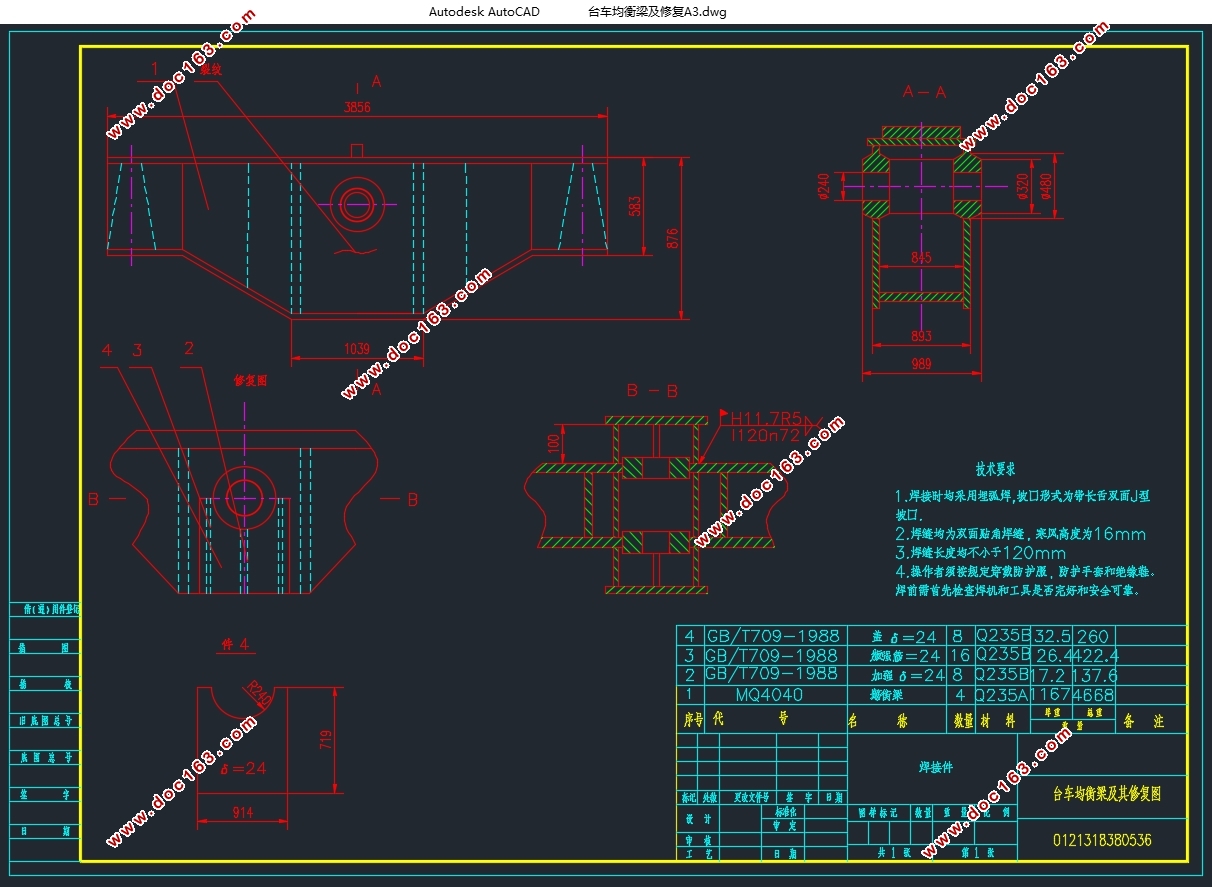Click the 3856 overall length dimension

pyautogui.click(x=357, y=107)
